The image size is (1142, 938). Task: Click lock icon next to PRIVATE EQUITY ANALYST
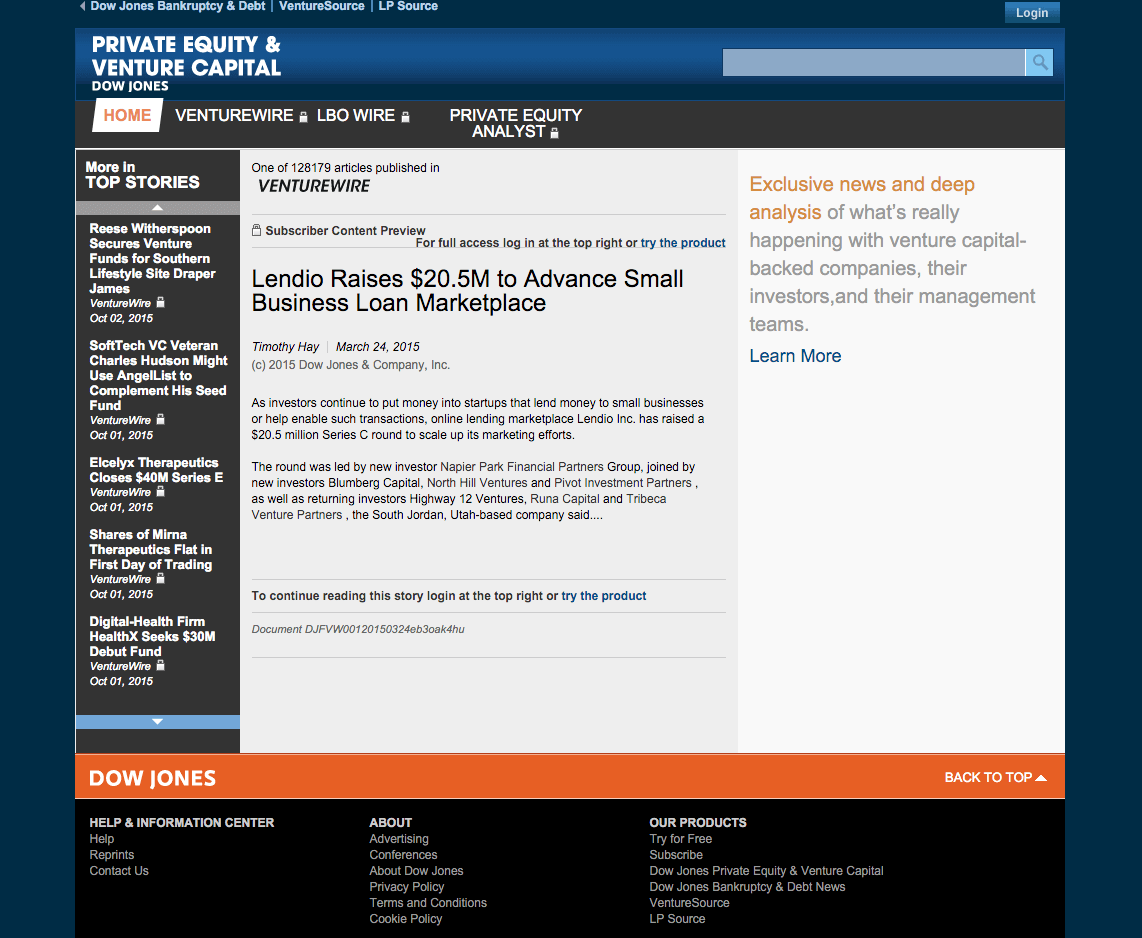coord(554,133)
